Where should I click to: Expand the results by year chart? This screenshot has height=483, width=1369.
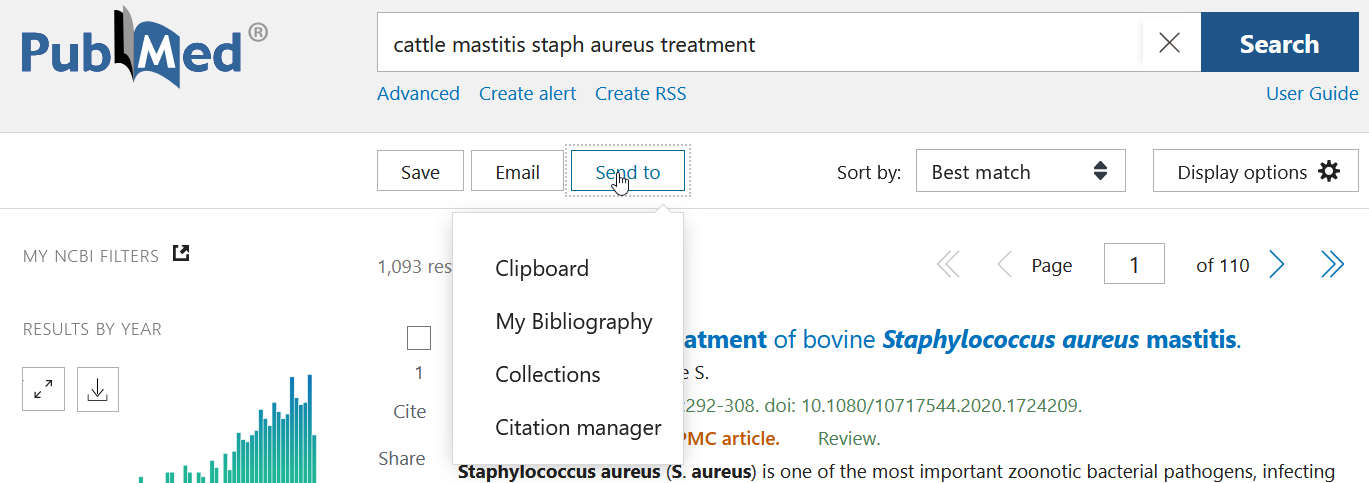[x=43, y=390]
